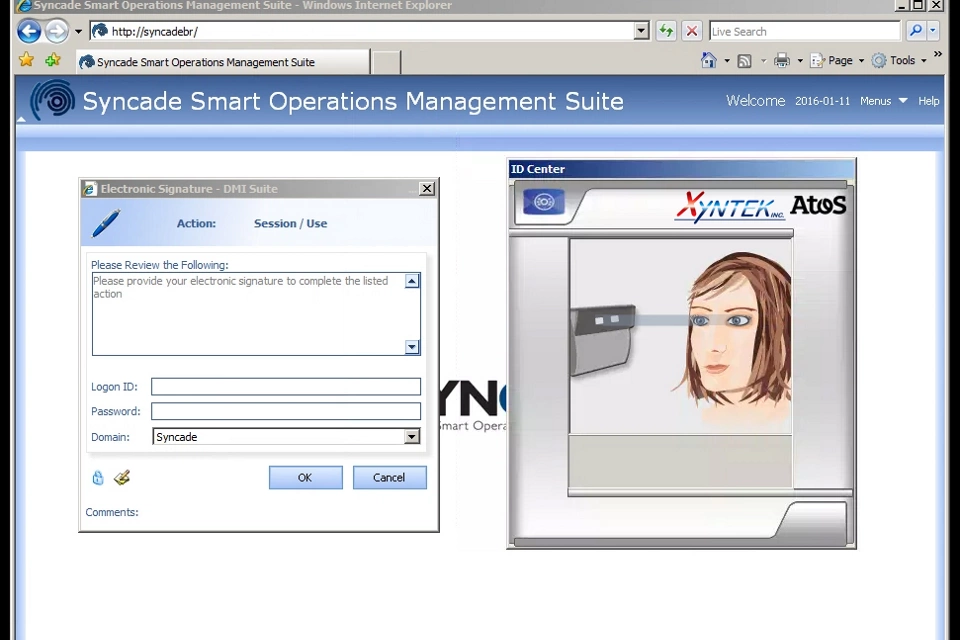Click the ID Center eye scanner icon
960x640 pixels.
pos(544,203)
